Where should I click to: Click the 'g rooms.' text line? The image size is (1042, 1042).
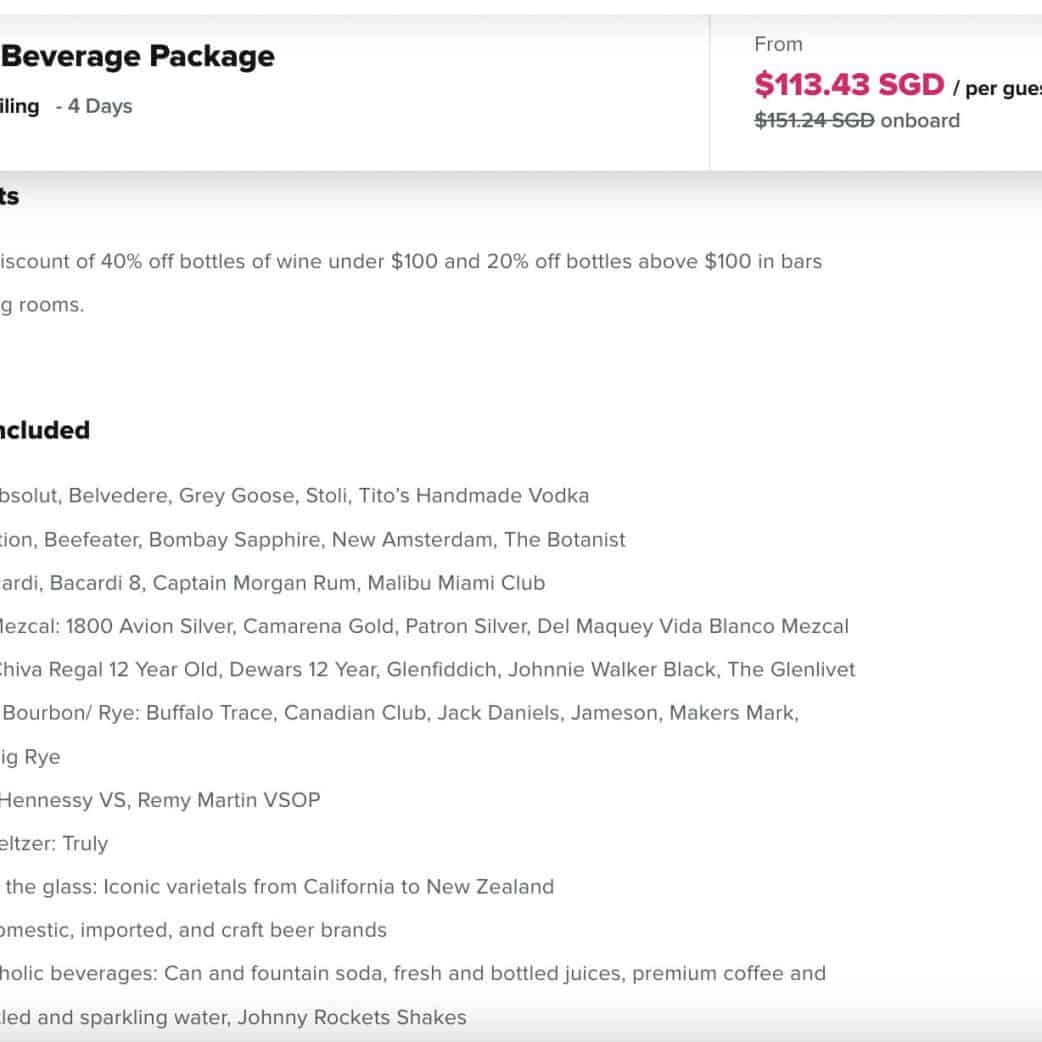(42, 306)
